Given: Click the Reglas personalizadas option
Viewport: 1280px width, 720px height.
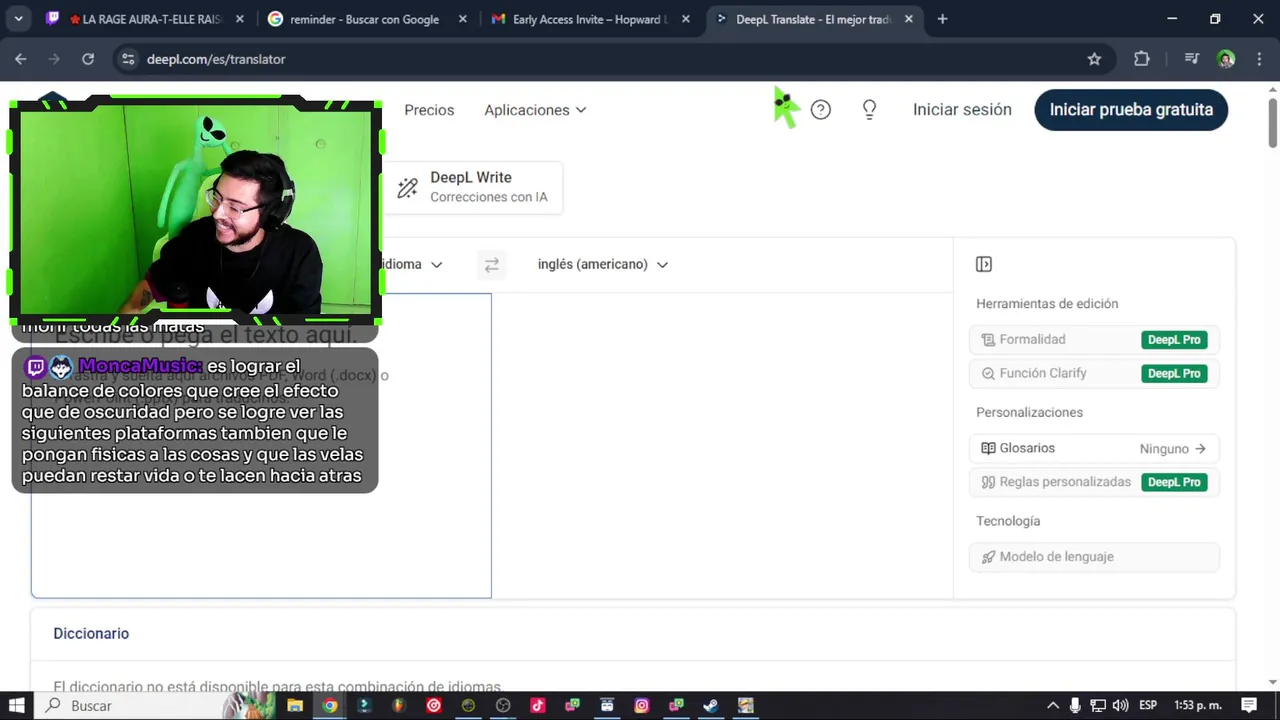Looking at the screenshot, I should point(1094,482).
